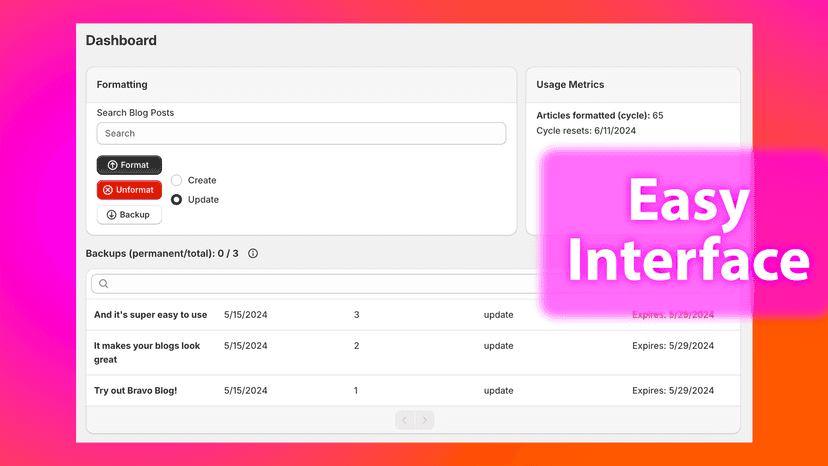The height and width of the screenshot is (466, 828).
Task: Focus the Search Blog Posts field
Action: (x=301, y=133)
